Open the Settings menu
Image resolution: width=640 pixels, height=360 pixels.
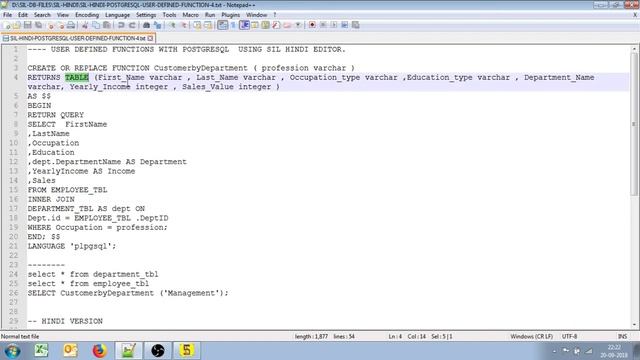coord(146,15)
